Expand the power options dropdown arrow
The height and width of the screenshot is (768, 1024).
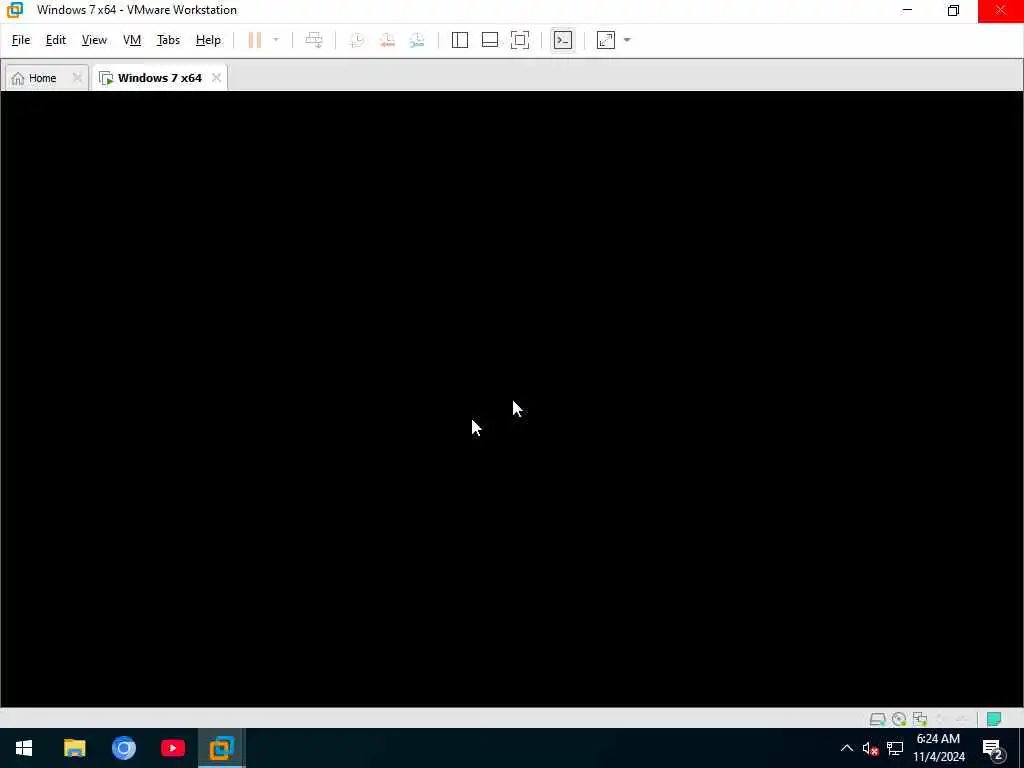[276, 40]
